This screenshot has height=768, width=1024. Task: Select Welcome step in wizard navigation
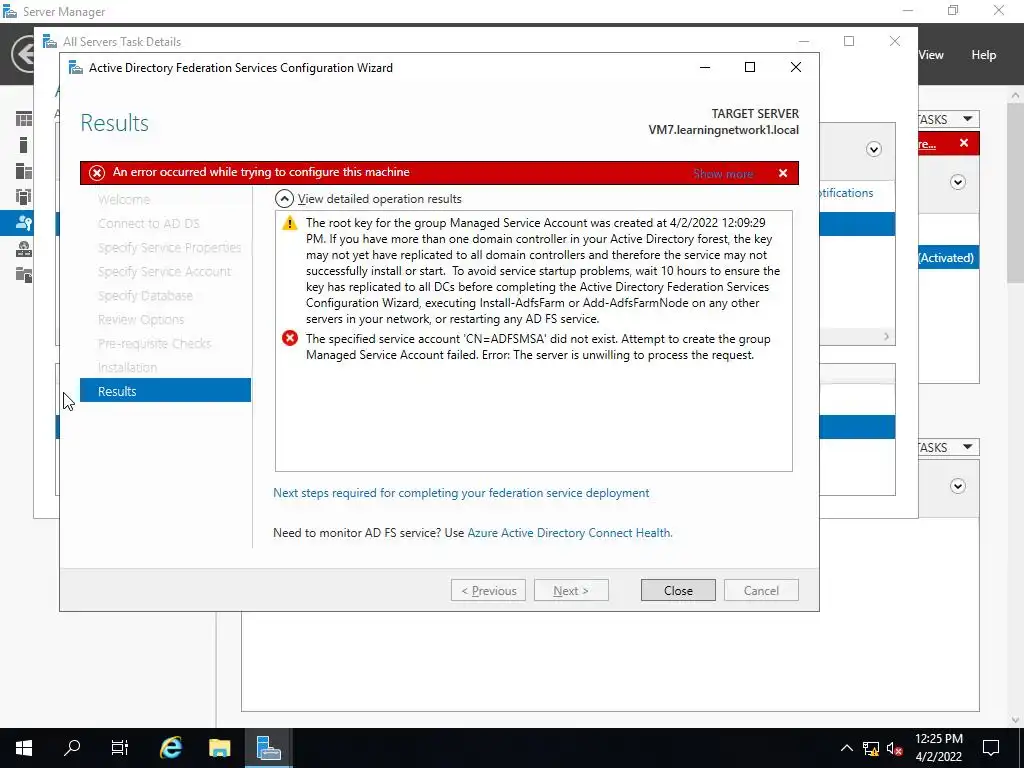coord(124,200)
